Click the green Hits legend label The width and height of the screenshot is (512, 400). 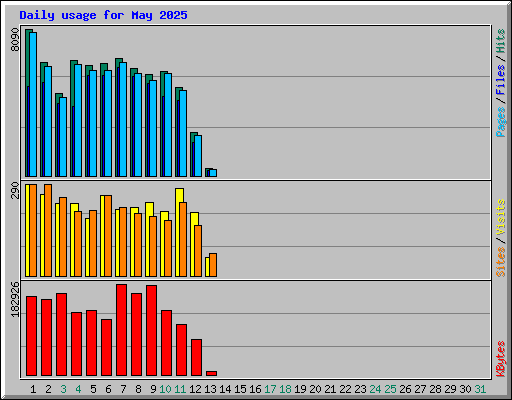501,42
